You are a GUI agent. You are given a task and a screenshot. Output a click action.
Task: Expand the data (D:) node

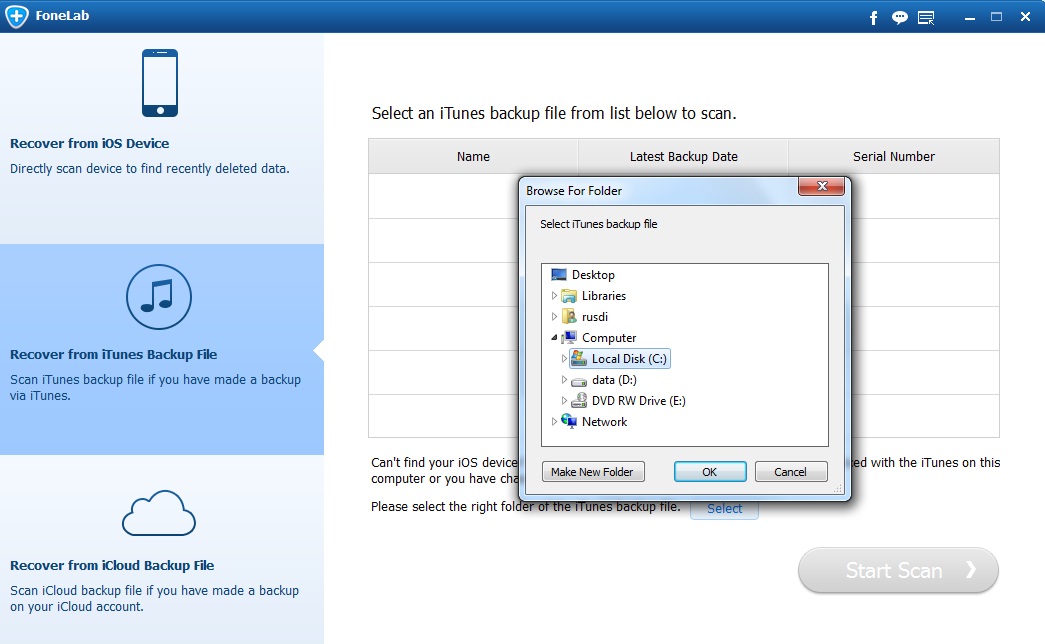tap(564, 379)
